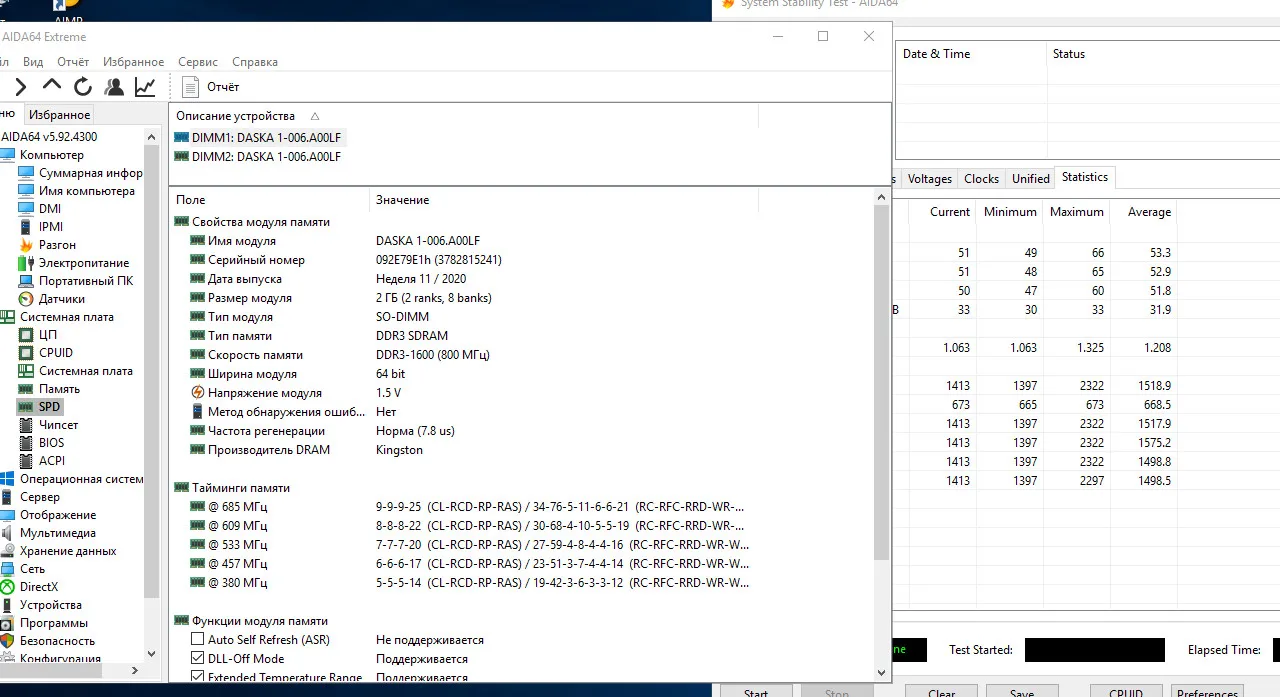Toggle Auto Self Refresh (ASR) checkbox

[x=197, y=640]
